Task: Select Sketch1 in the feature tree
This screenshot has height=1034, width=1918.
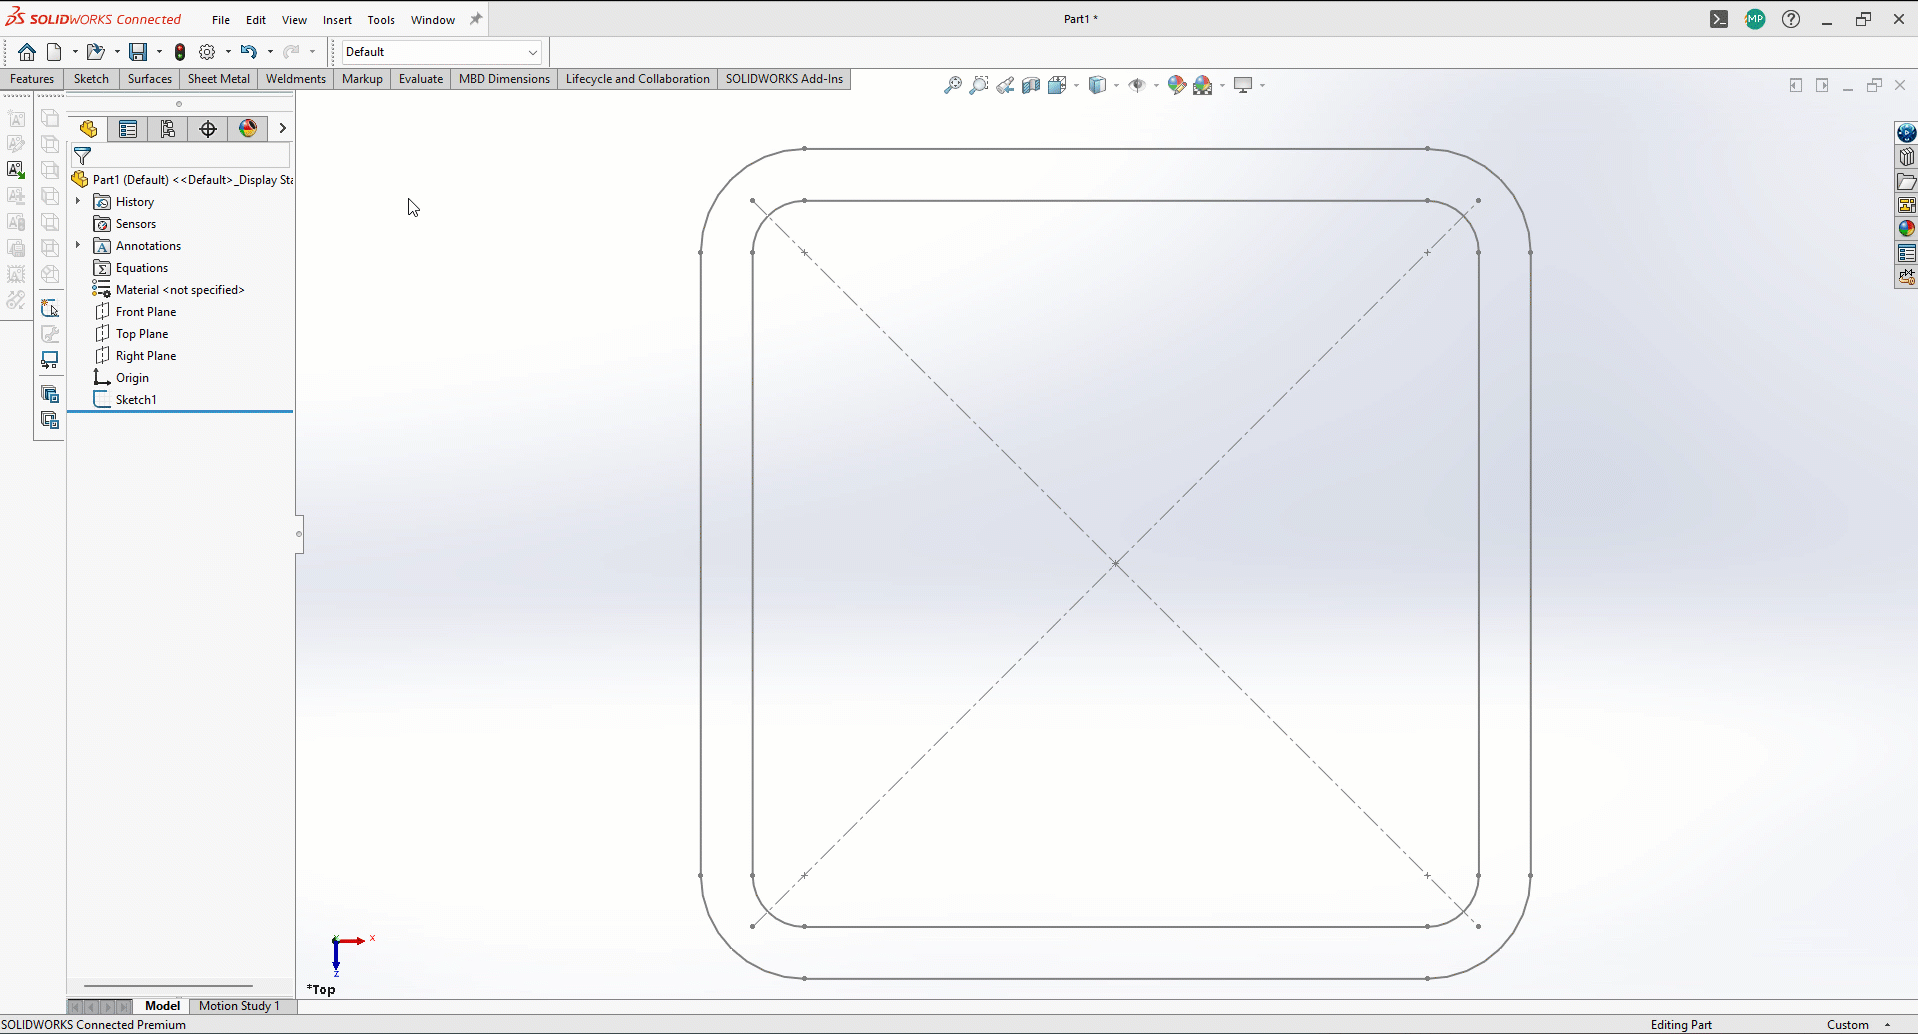Action: [x=136, y=400]
